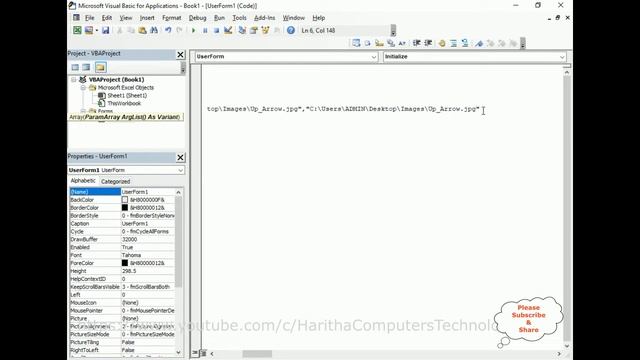This screenshot has height=360, width=640.
Task: Select the (Name) property row
Action: pyautogui.click(x=122, y=192)
